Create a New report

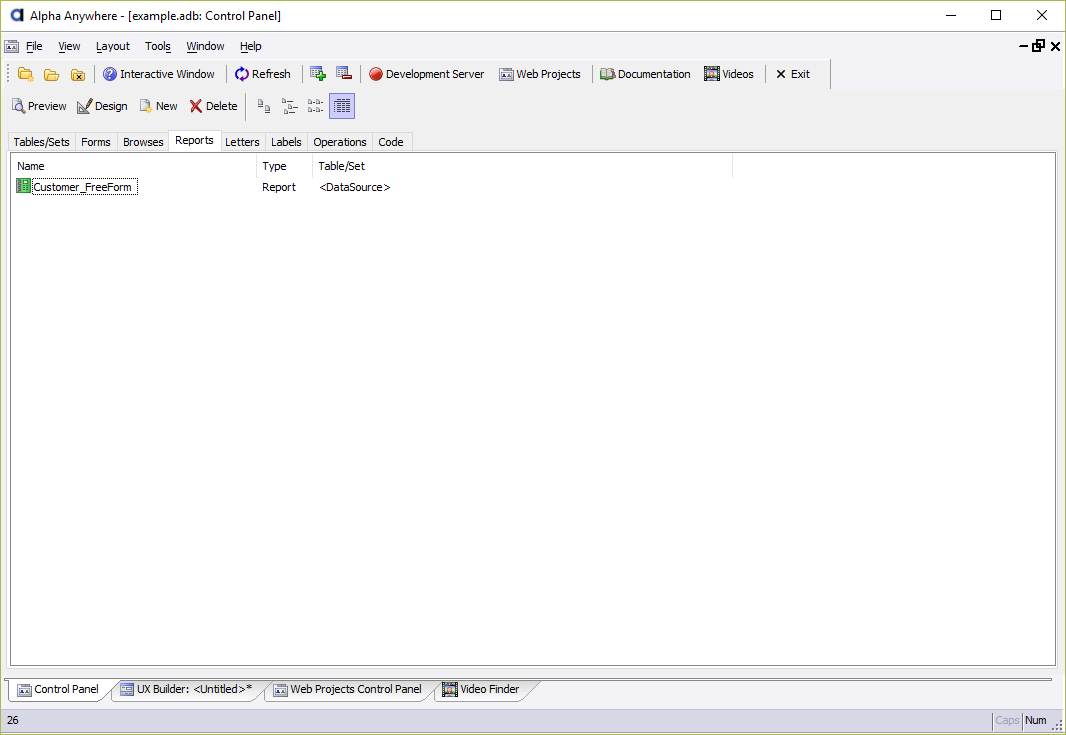pos(158,106)
